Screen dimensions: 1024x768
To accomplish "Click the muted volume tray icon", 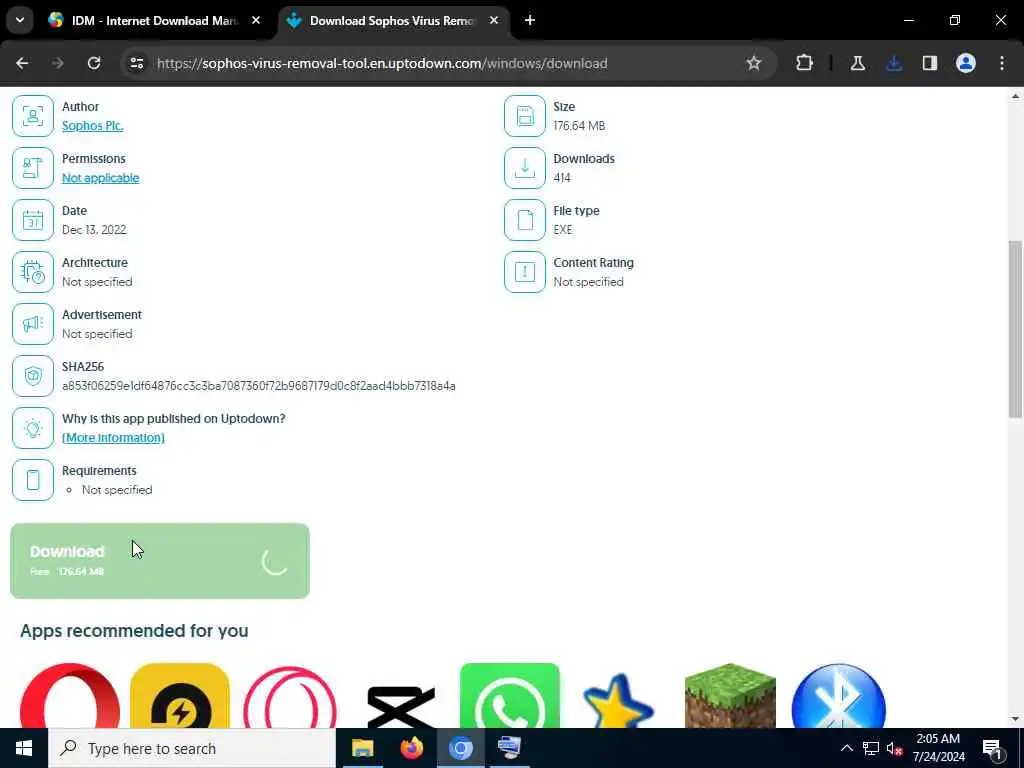I will pos(894,748).
